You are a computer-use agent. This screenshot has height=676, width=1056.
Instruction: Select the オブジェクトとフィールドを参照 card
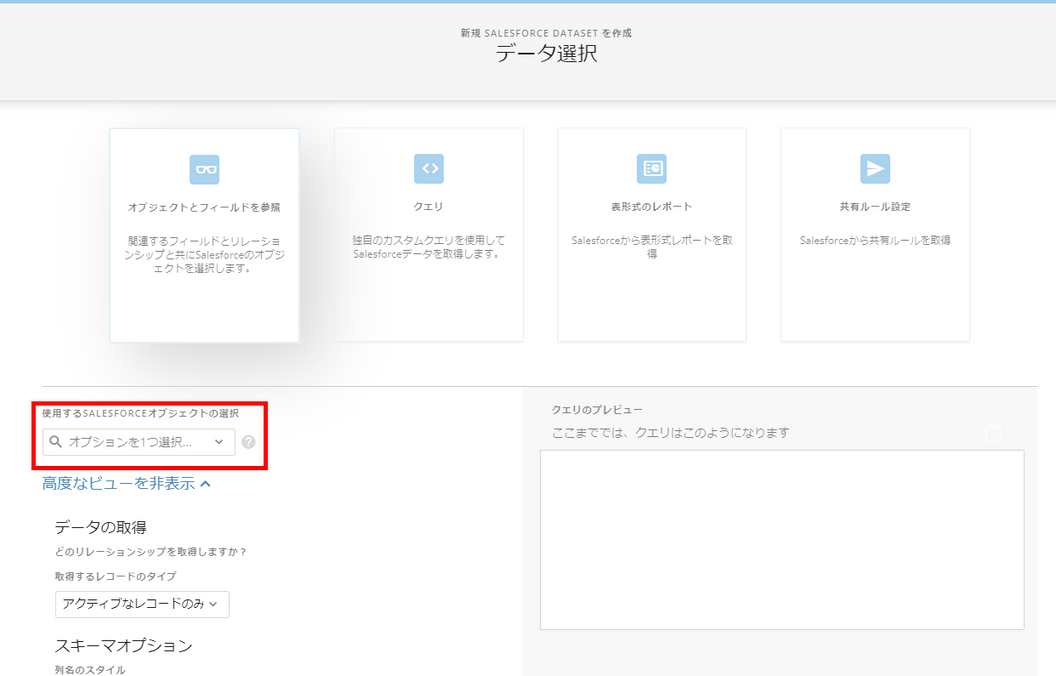pos(204,235)
